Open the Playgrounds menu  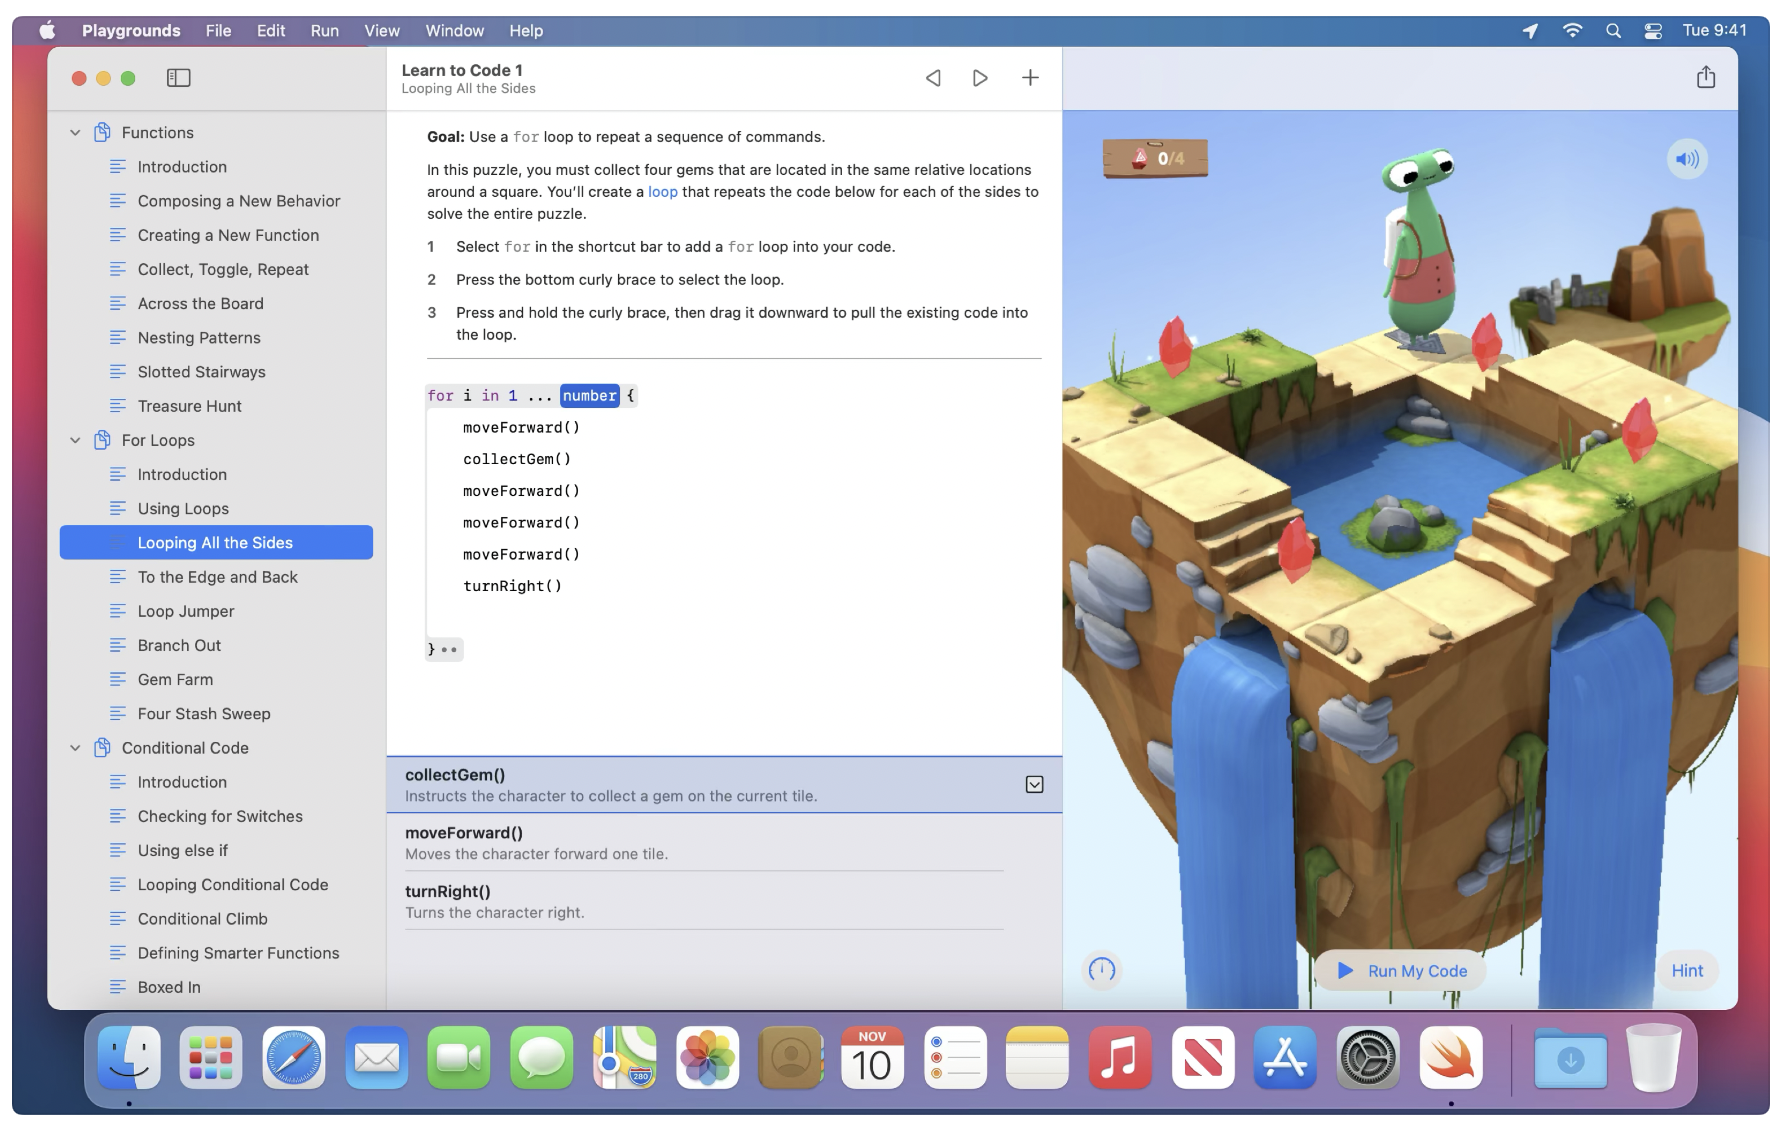(131, 31)
